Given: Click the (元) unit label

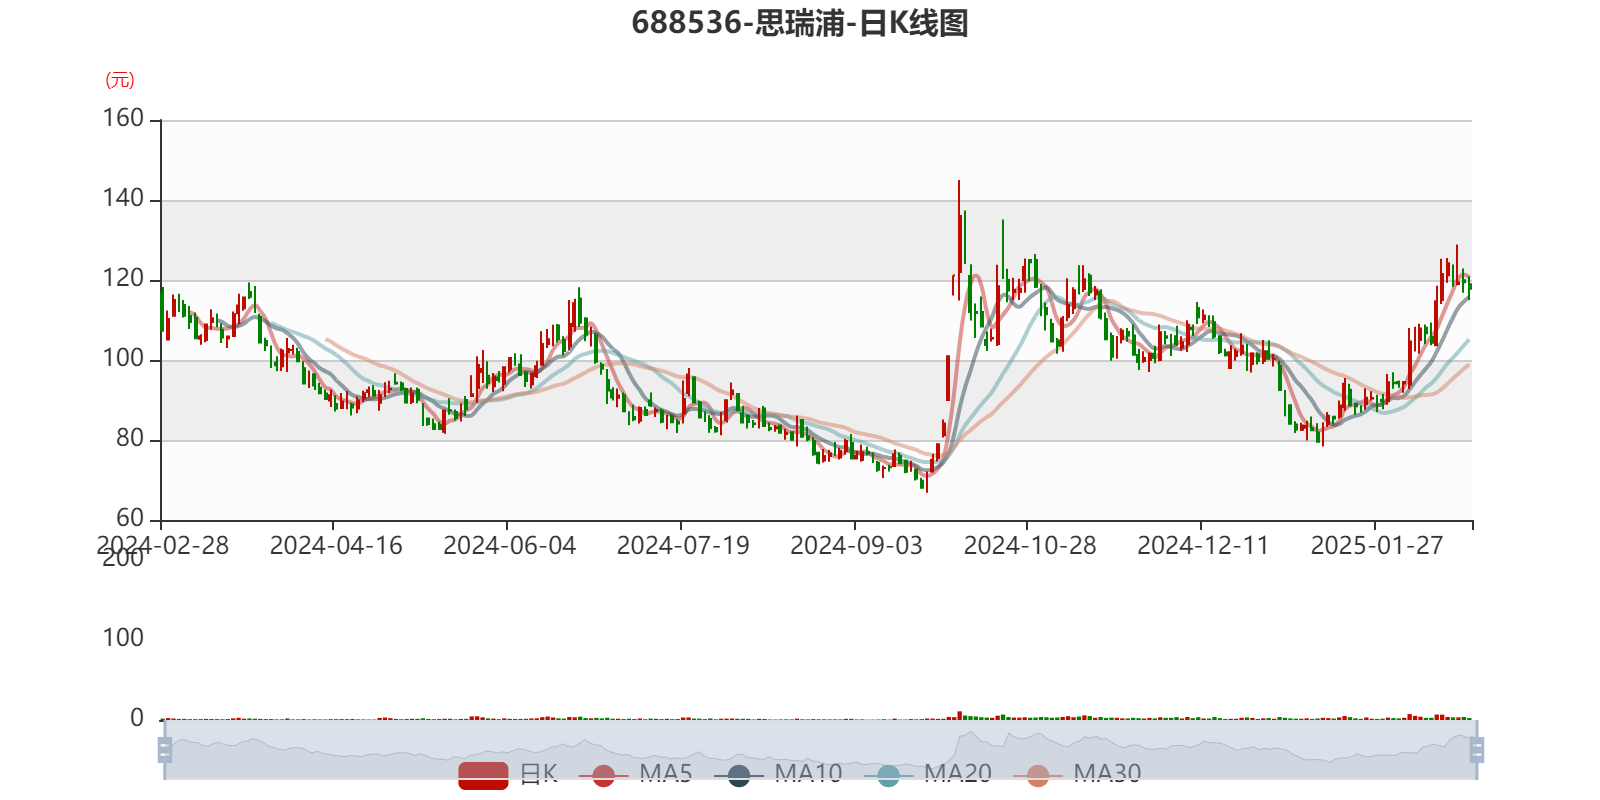Looking at the screenshot, I should click(x=120, y=80).
